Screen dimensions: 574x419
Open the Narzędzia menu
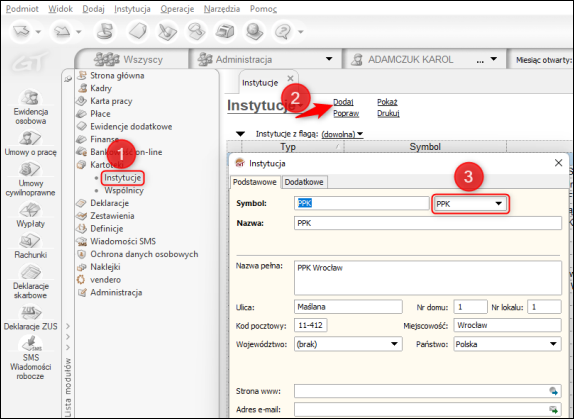pyautogui.click(x=222, y=9)
